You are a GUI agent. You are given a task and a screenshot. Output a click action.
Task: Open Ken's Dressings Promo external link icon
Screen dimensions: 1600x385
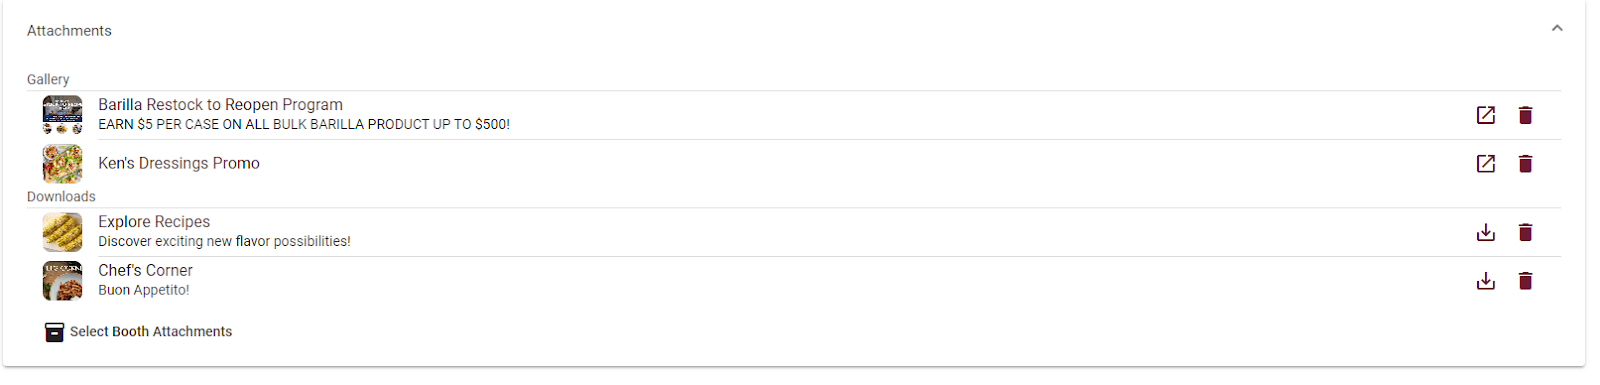[1486, 163]
